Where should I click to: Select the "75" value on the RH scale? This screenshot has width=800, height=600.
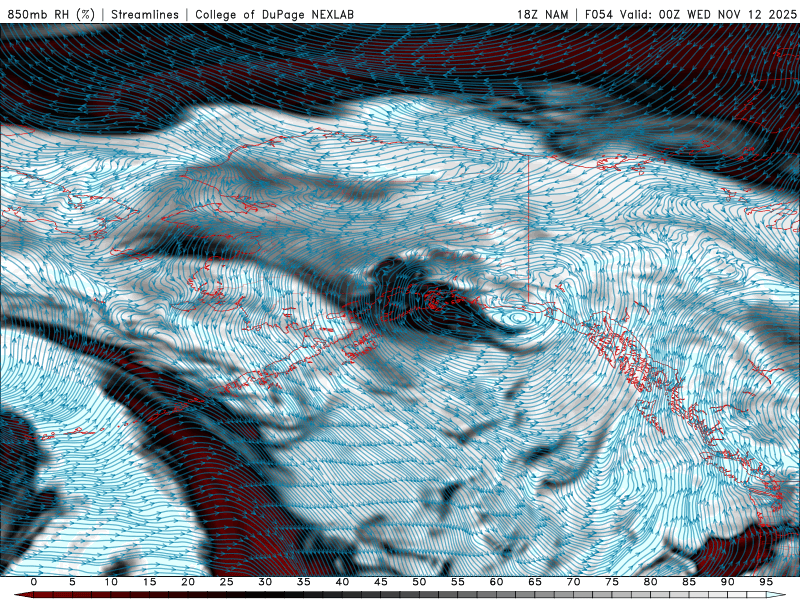click(x=612, y=582)
